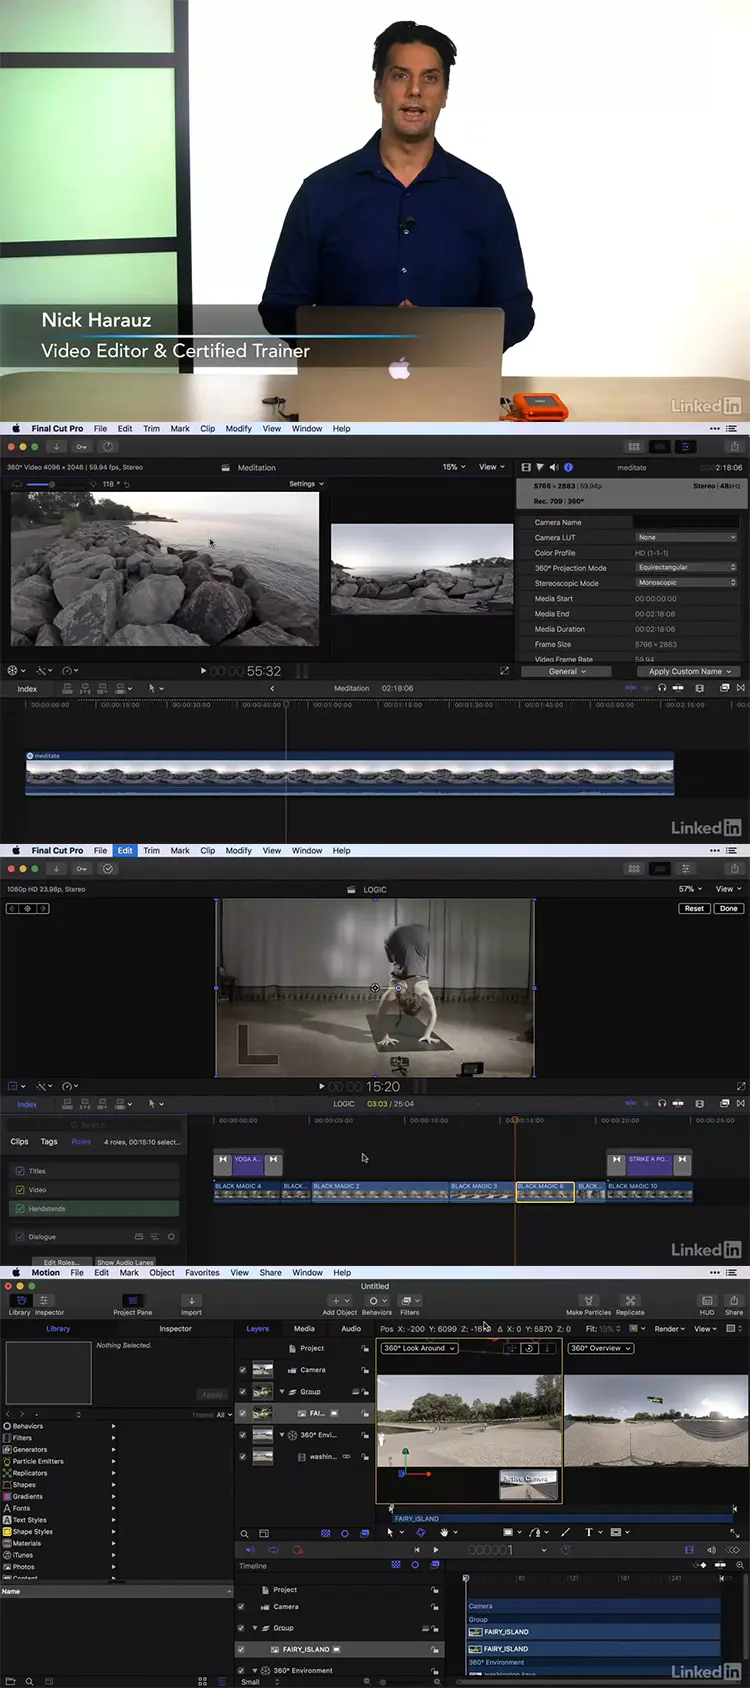Open the Video inspector film icon in the Meditation window
750x1688 pixels.
[526, 467]
